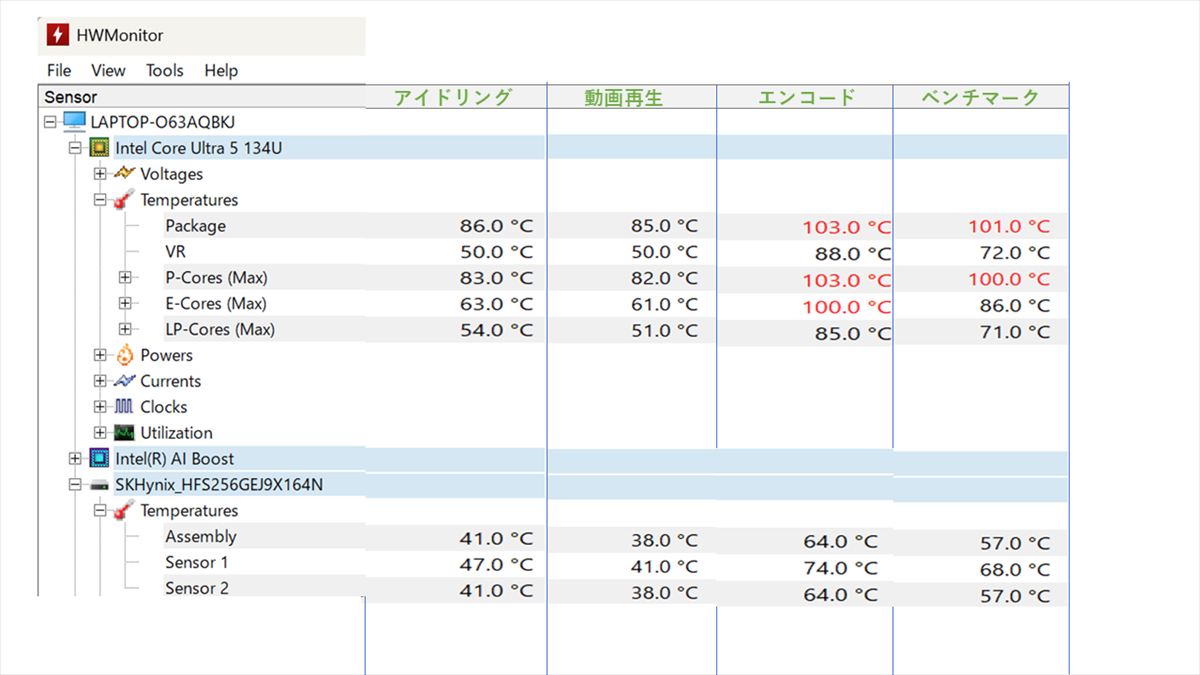
Task: Click the エンコード column heading
Action: (807, 97)
